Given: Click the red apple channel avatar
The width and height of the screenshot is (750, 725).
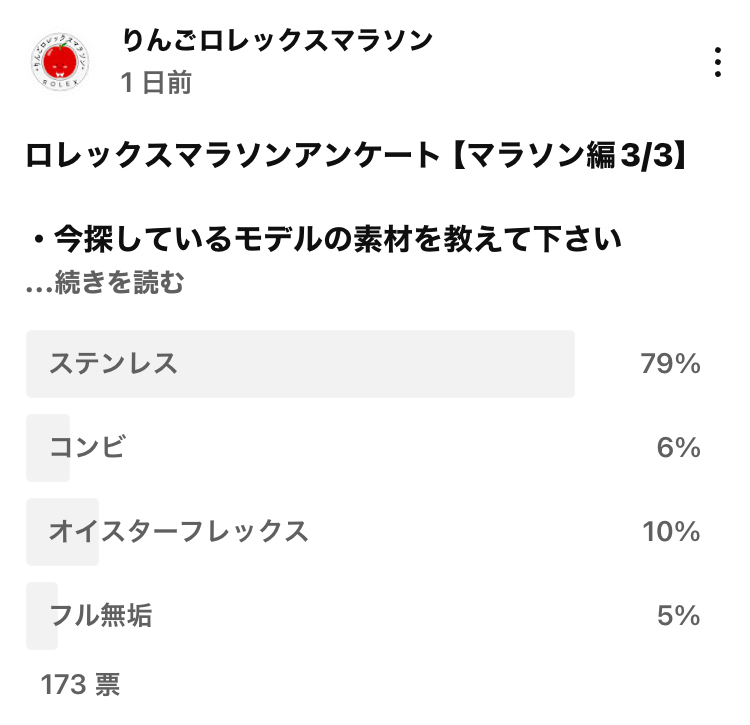Looking at the screenshot, I should (60, 62).
